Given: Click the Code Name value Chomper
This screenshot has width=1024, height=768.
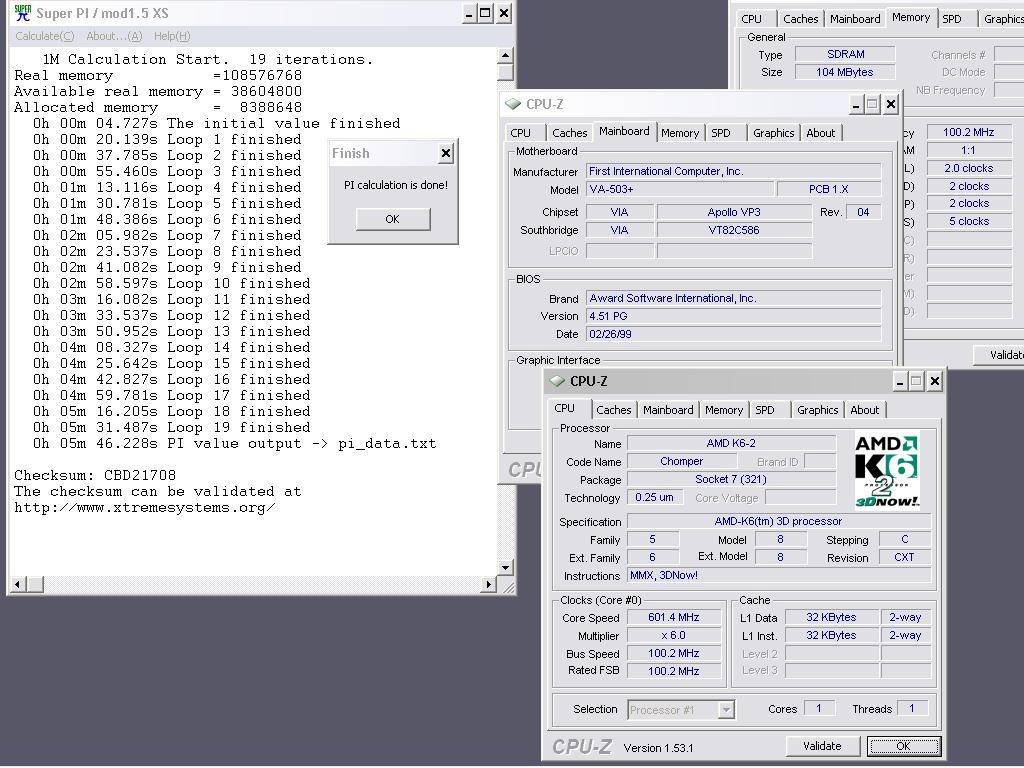Looking at the screenshot, I should tap(682, 461).
